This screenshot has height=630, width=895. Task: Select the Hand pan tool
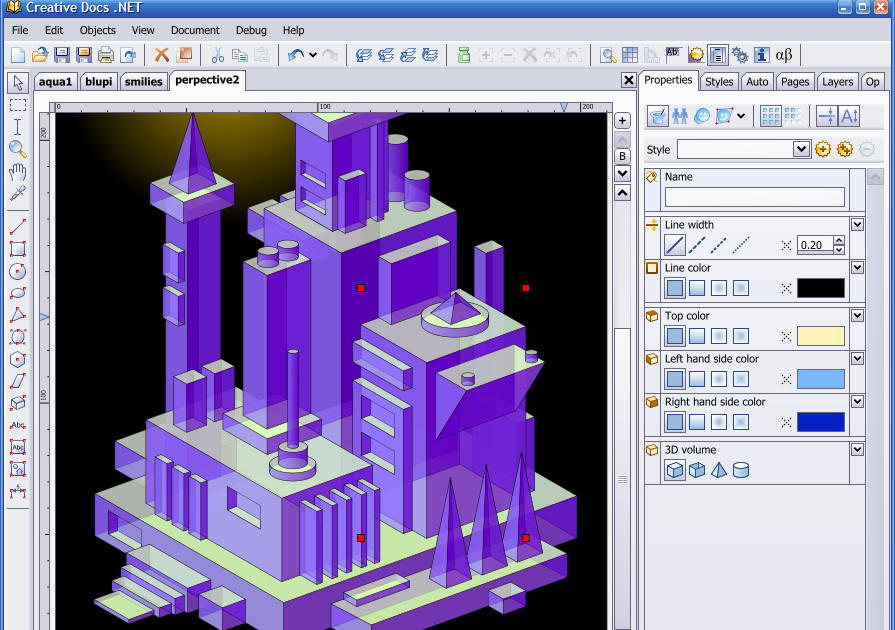click(16, 170)
